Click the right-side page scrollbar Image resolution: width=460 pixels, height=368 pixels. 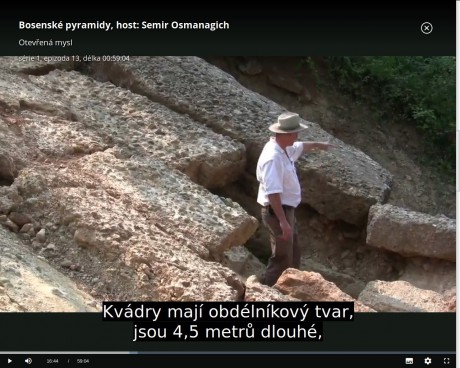pyautogui.click(x=458, y=162)
